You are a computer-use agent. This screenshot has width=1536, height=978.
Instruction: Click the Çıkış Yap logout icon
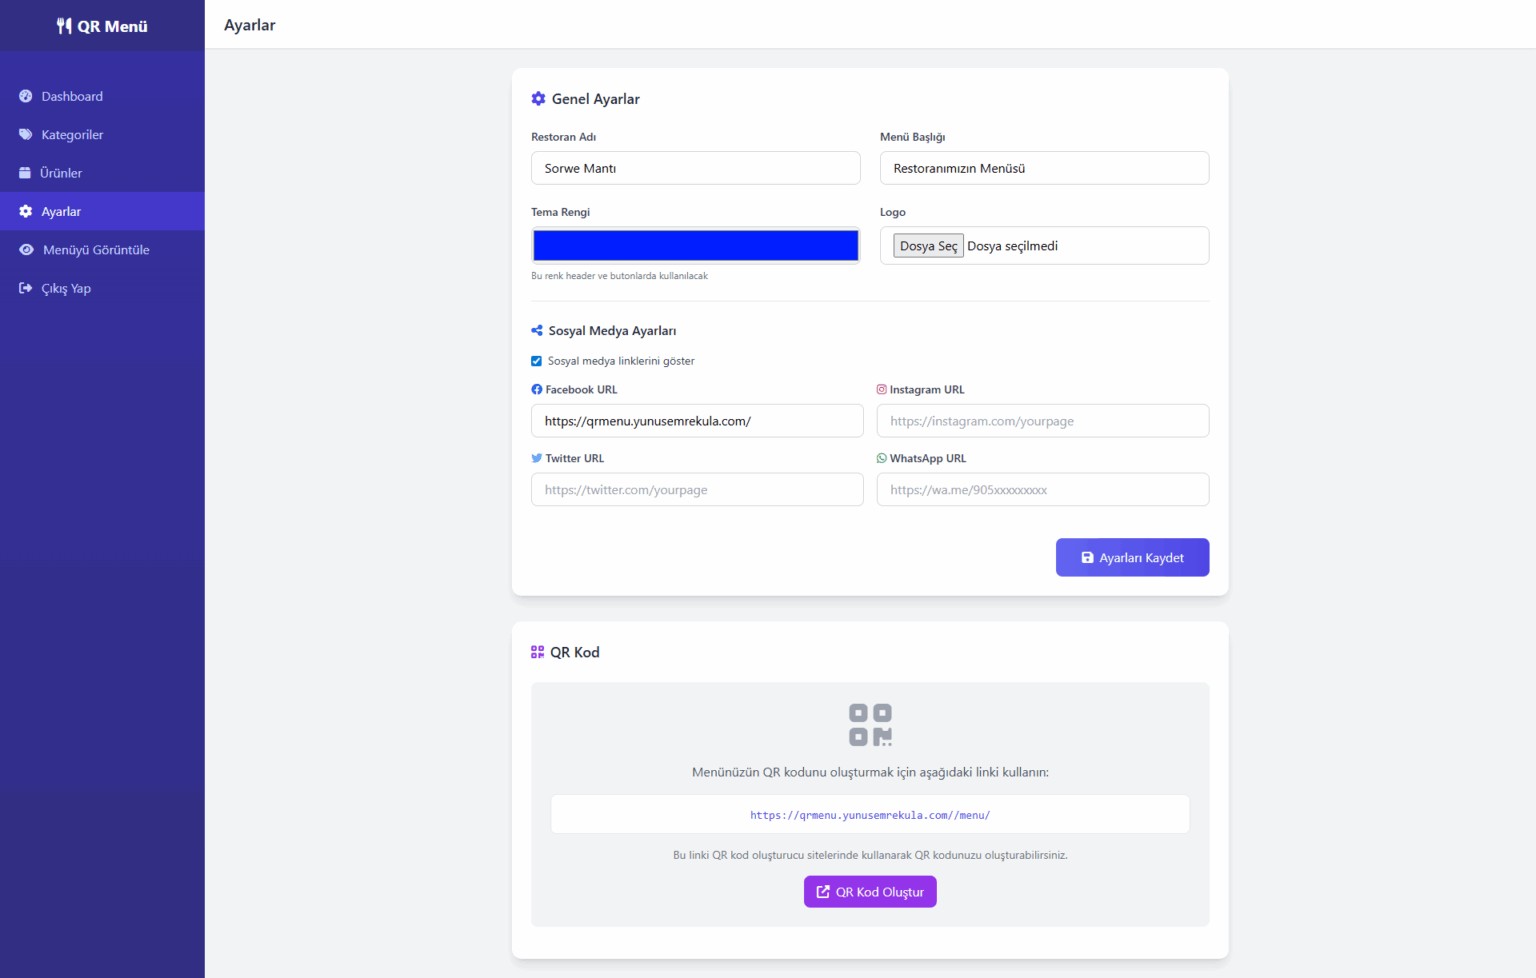pos(26,288)
